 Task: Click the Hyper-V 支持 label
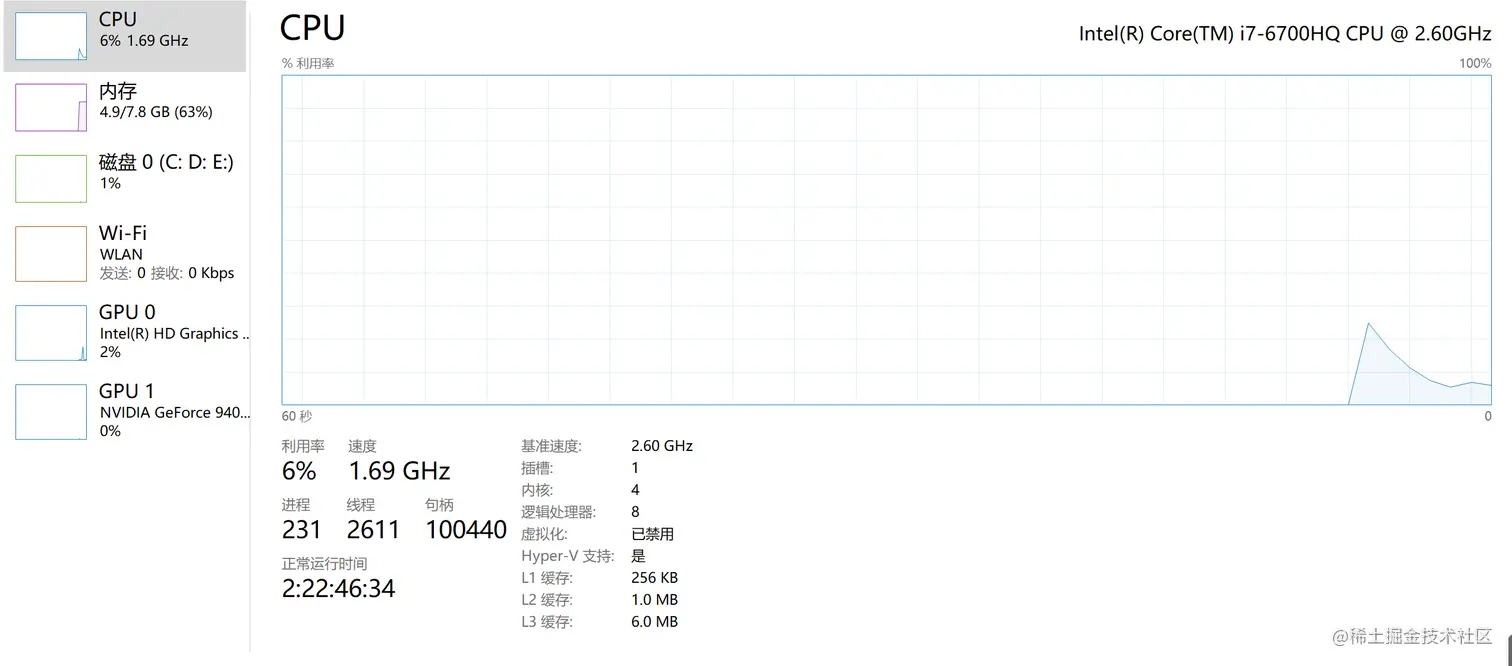pos(567,556)
